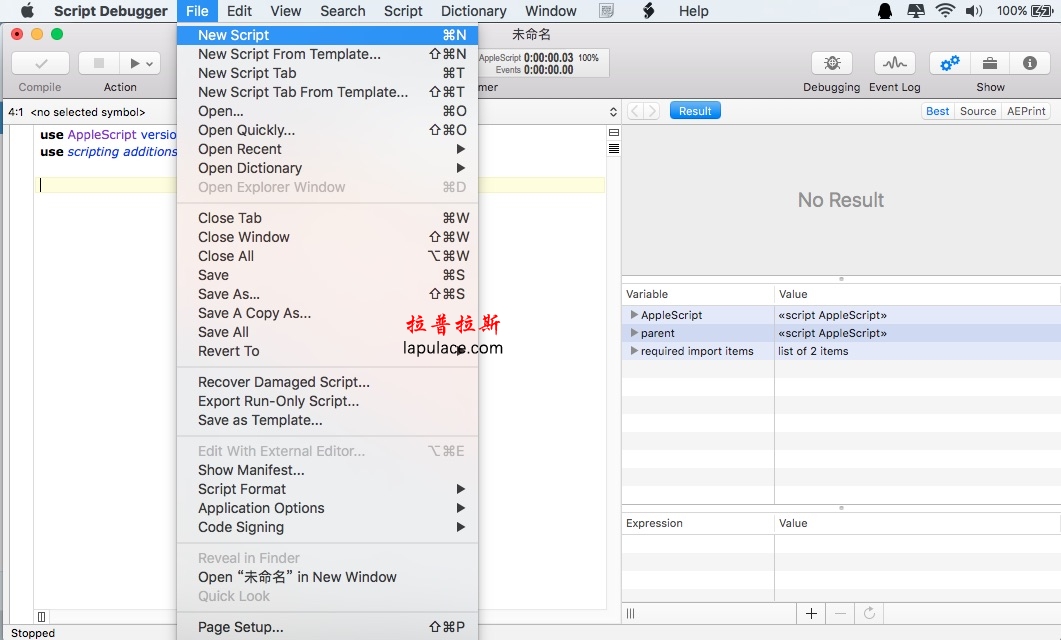The height and width of the screenshot is (640, 1061).
Task: Open the Application Options submenu
Action: tap(328, 508)
